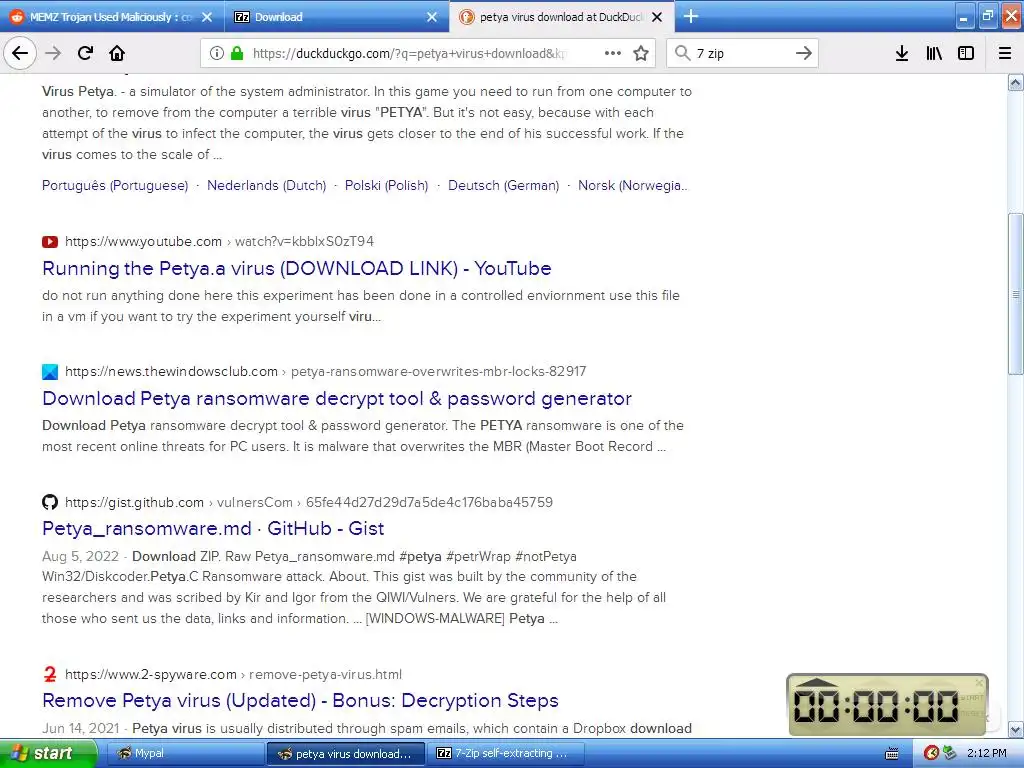Select Norsk (Norwegian) language link
The height and width of the screenshot is (768, 1024).
tap(632, 185)
